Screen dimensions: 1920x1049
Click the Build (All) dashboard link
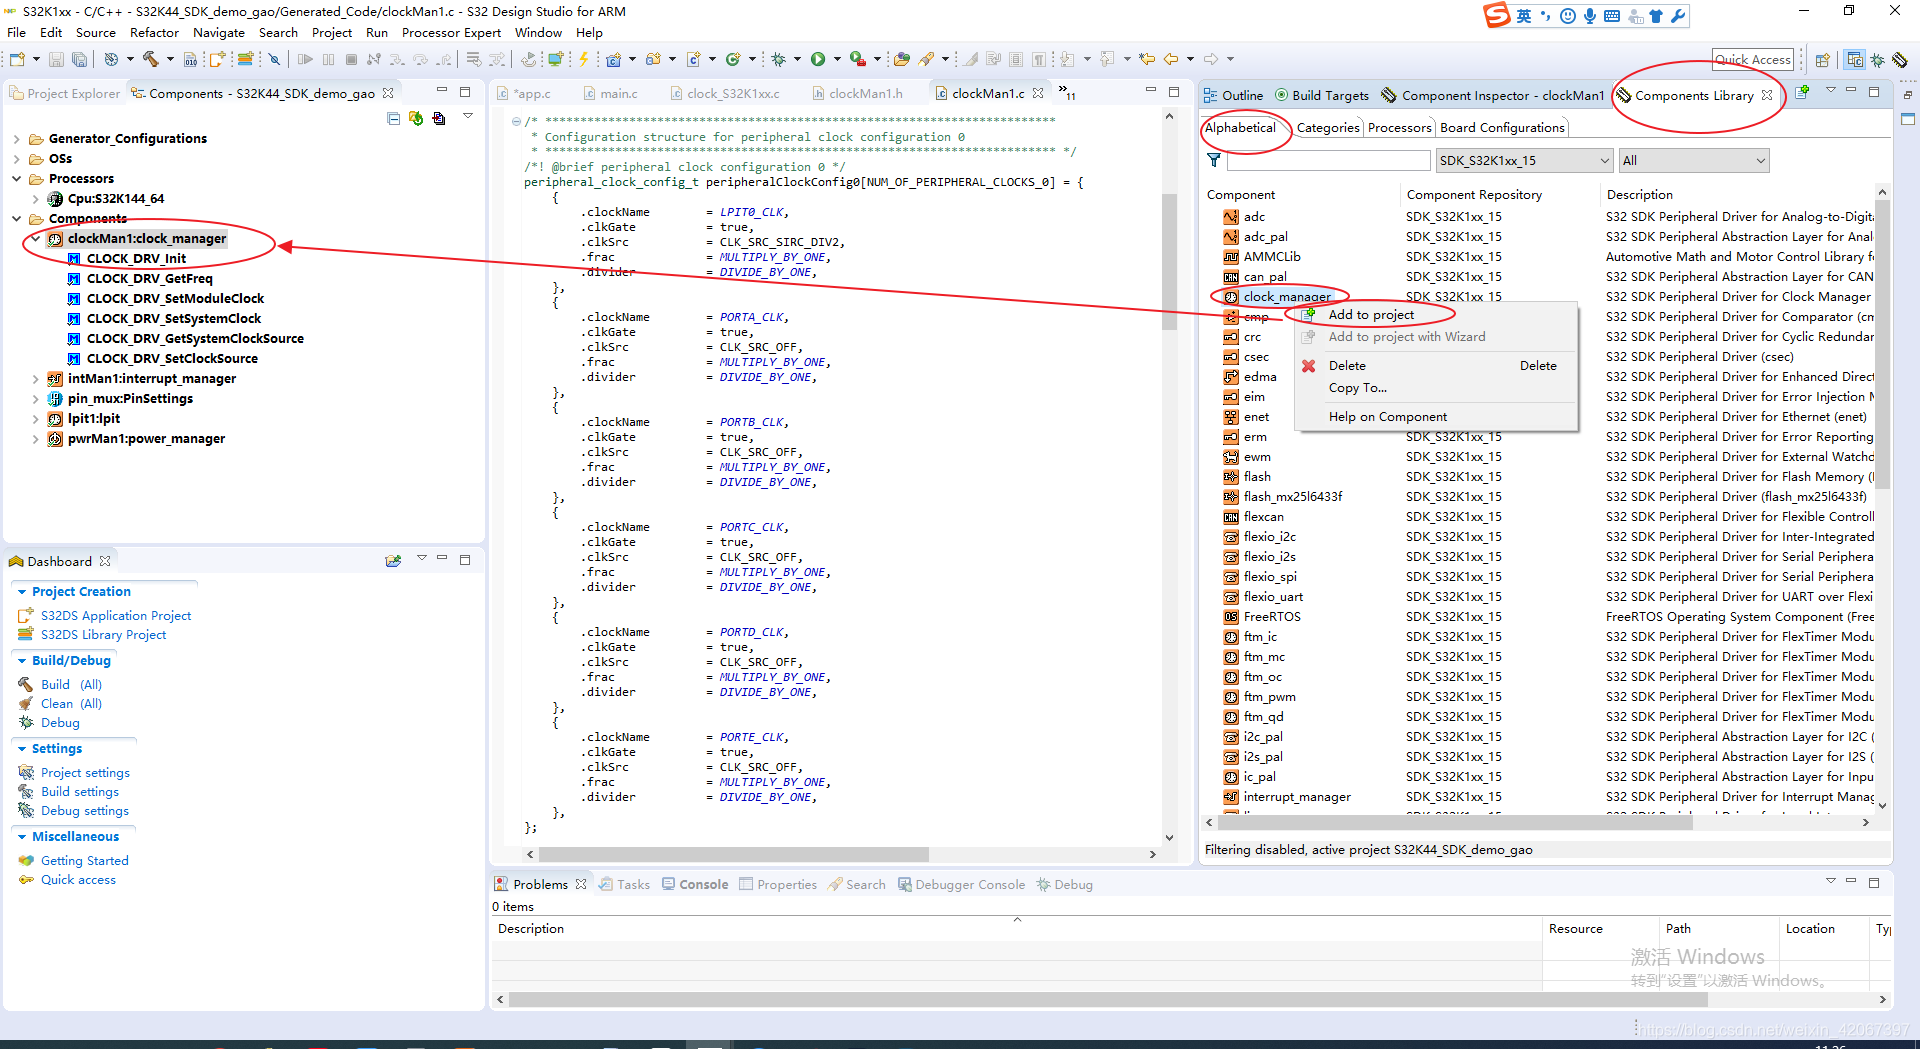pyautogui.click(x=71, y=684)
